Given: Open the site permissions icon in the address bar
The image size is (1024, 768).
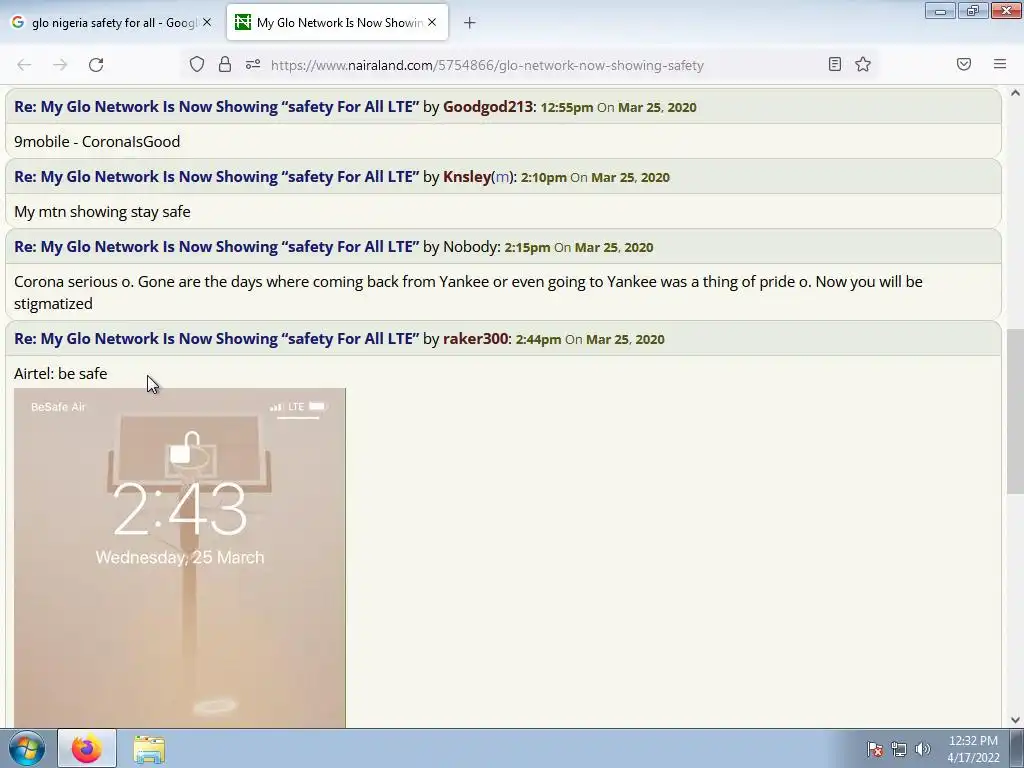Looking at the screenshot, I should point(253,64).
